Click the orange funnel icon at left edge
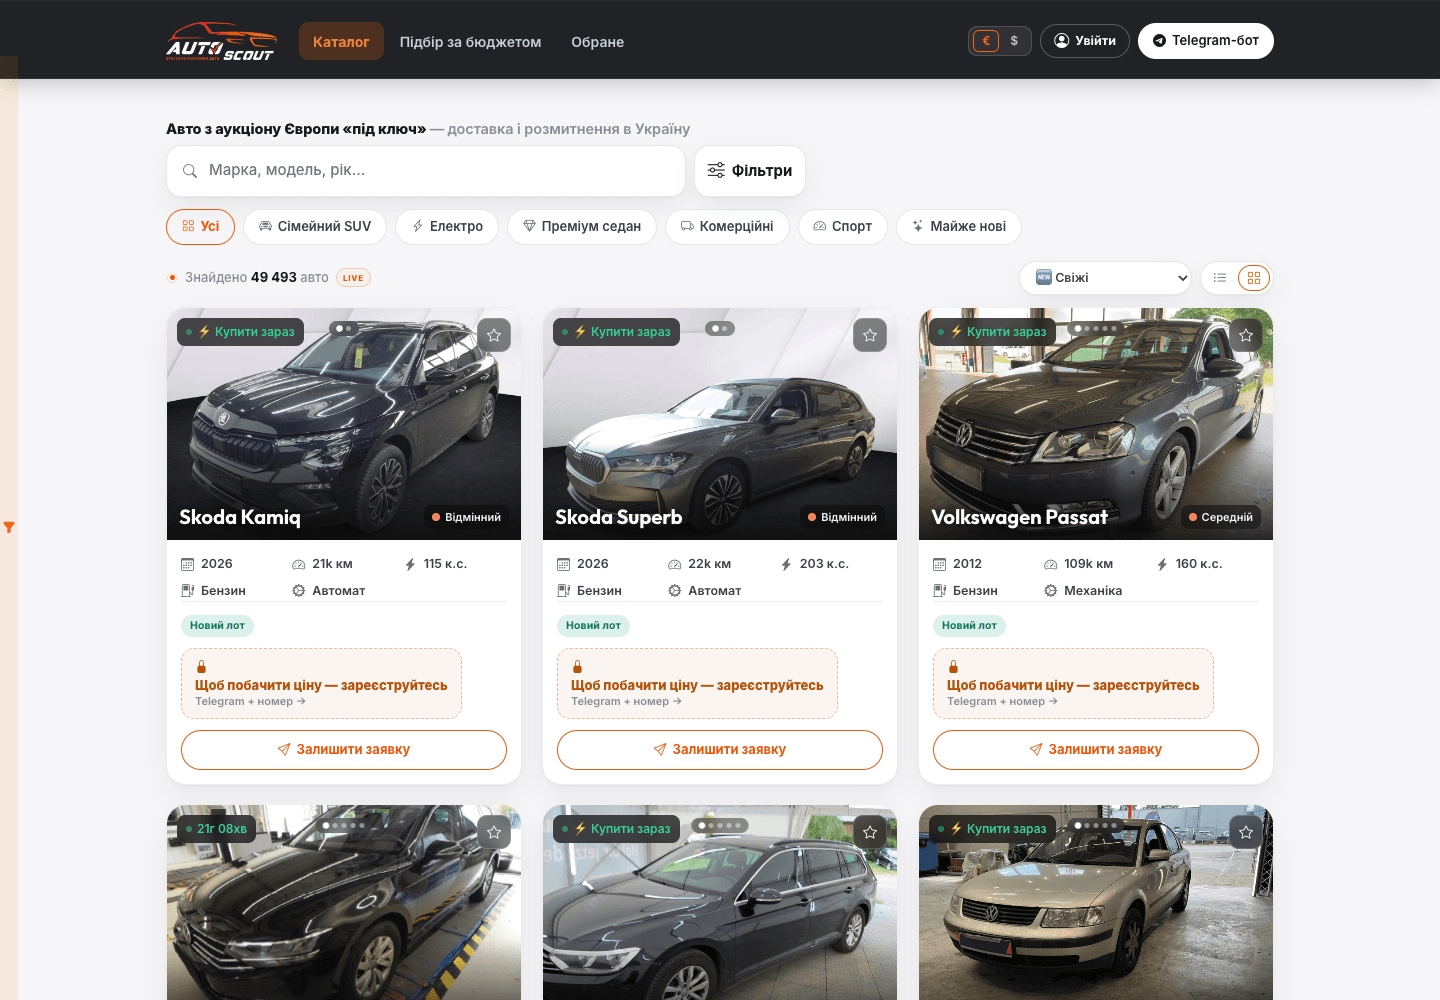The height and width of the screenshot is (1000, 1440). [x=9, y=527]
